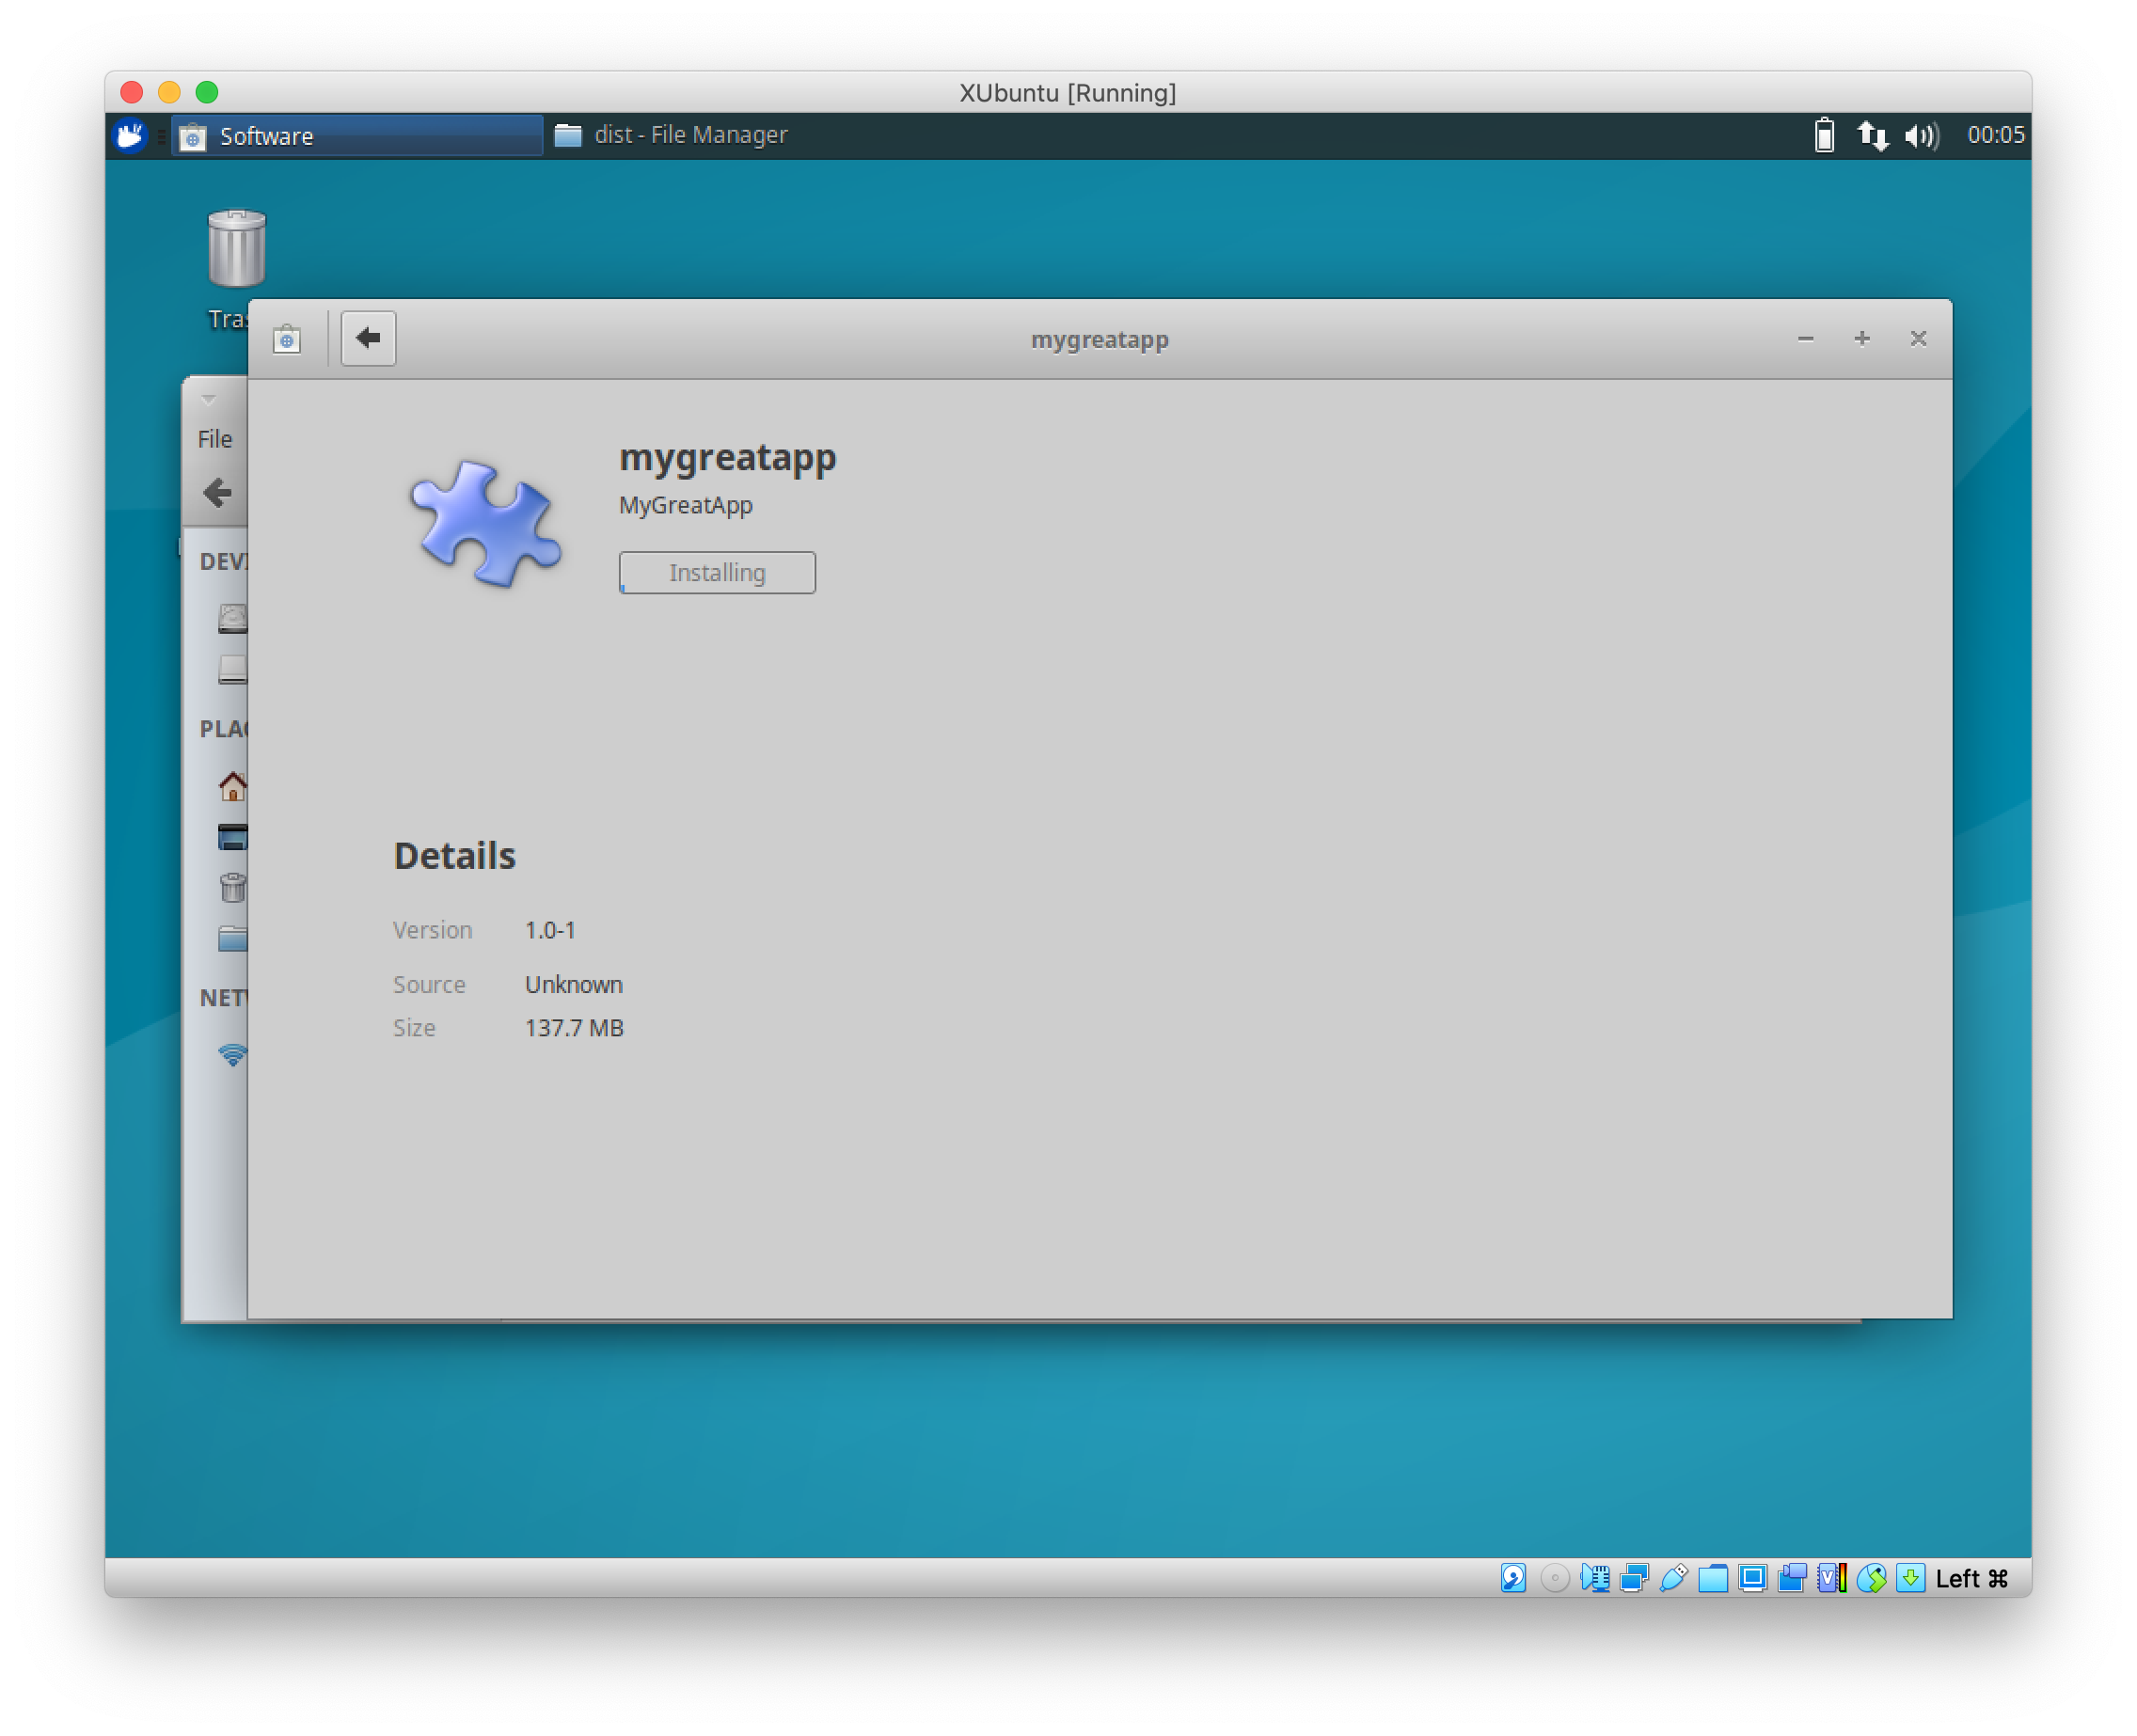This screenshot has width=2137, height=1736.
Task: Click the network connections tray icon
Action: 1871,135
